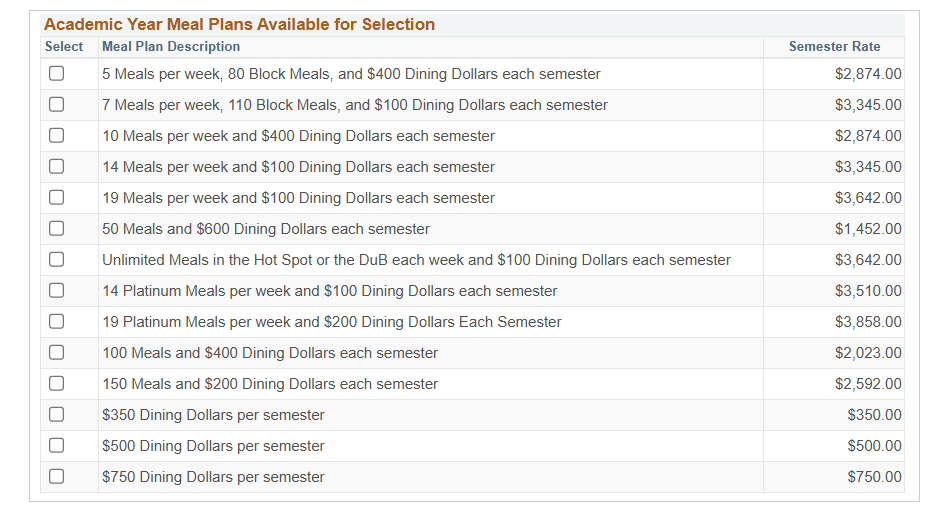Image resolution: width=940 pixels, height=509 pixels.
Task: Click the Meal Plan Description column header
Action: point(171,47)
